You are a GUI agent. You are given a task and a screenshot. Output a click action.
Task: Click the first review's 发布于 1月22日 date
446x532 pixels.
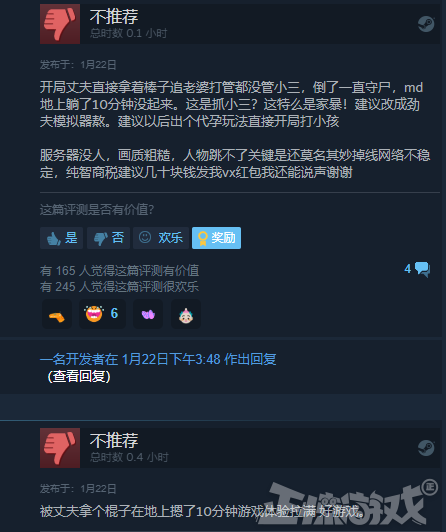78,64
